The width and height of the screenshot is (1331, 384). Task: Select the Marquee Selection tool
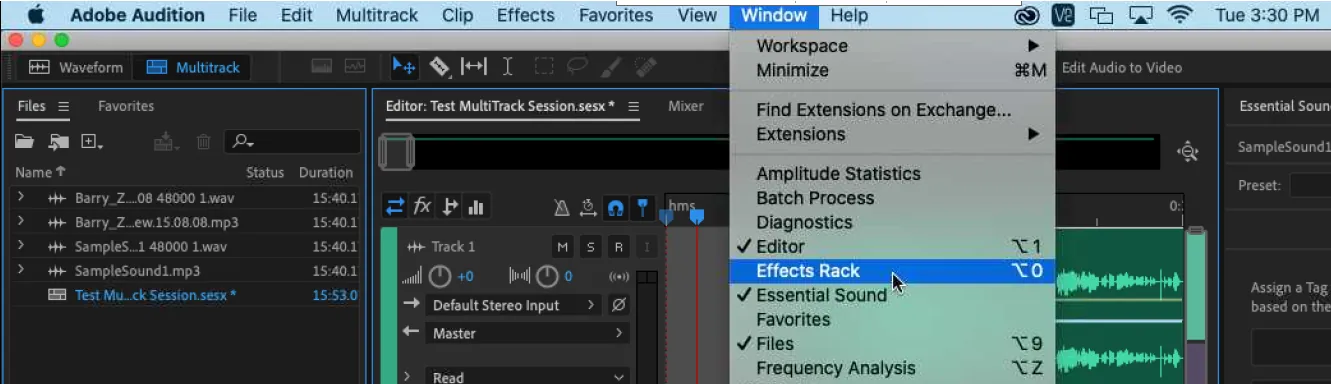543,67
